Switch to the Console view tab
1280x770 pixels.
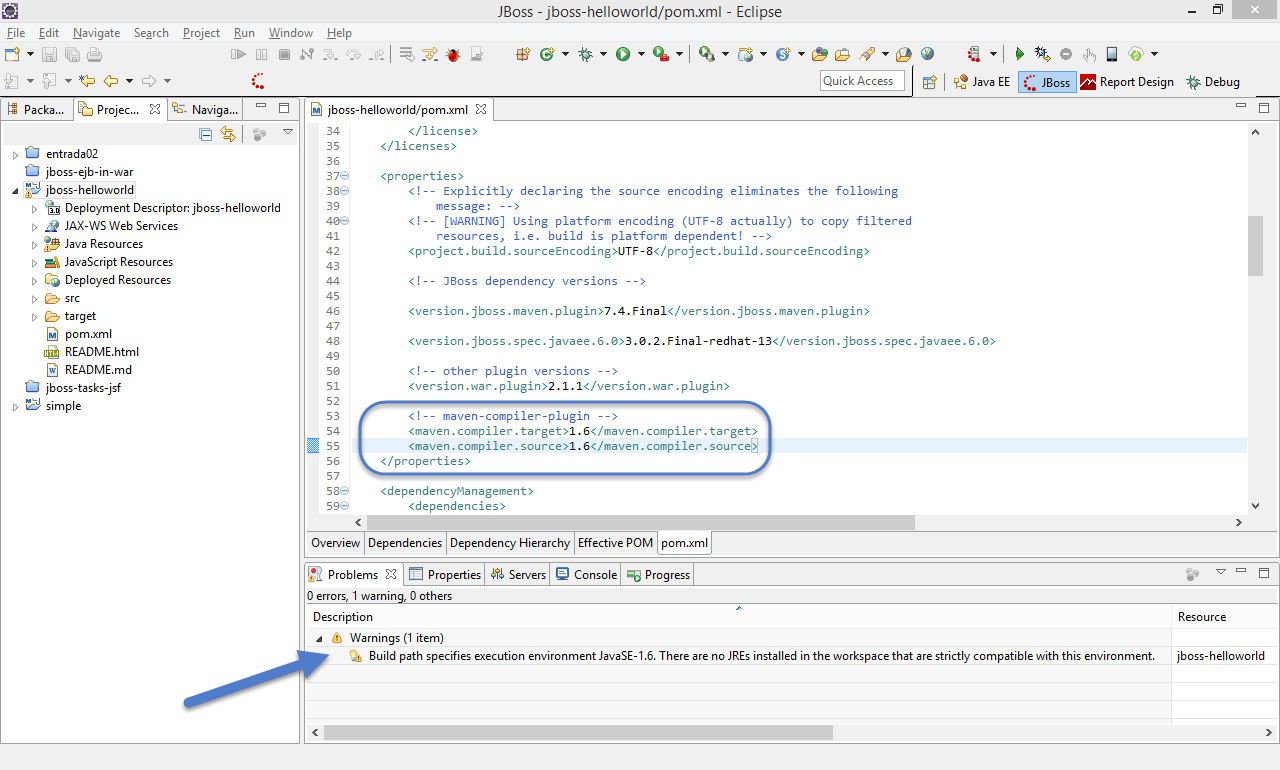tap(587, 575)
